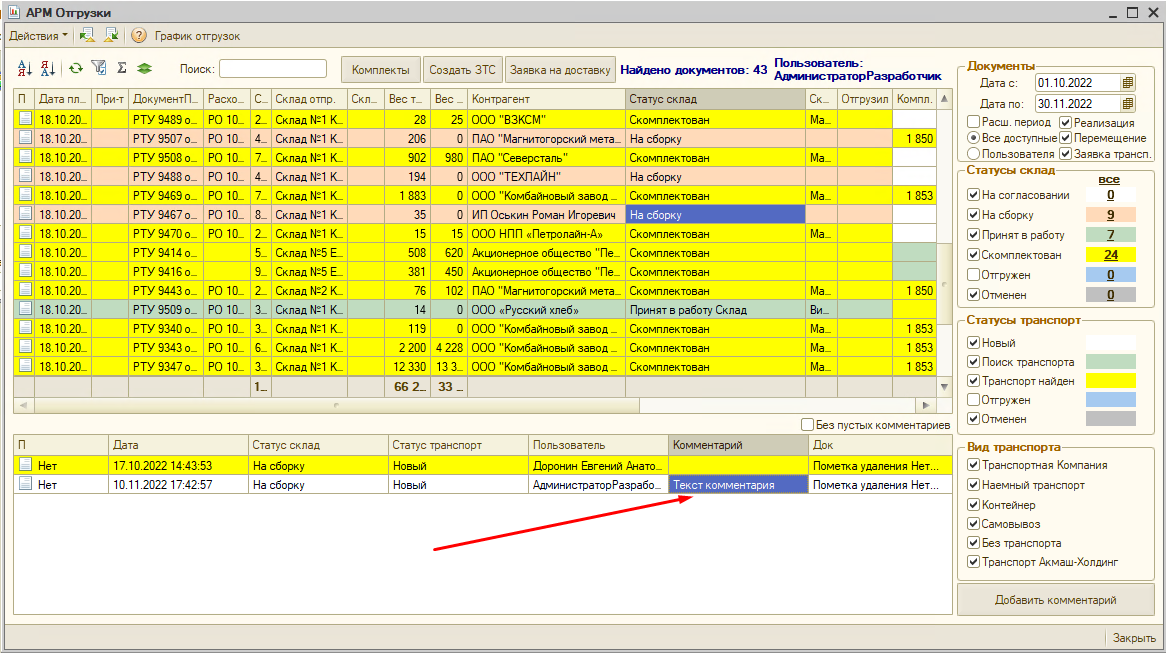Toggle Заявка трансп. checkbox
1166x653 pixels.
[x=1065, y=153]
